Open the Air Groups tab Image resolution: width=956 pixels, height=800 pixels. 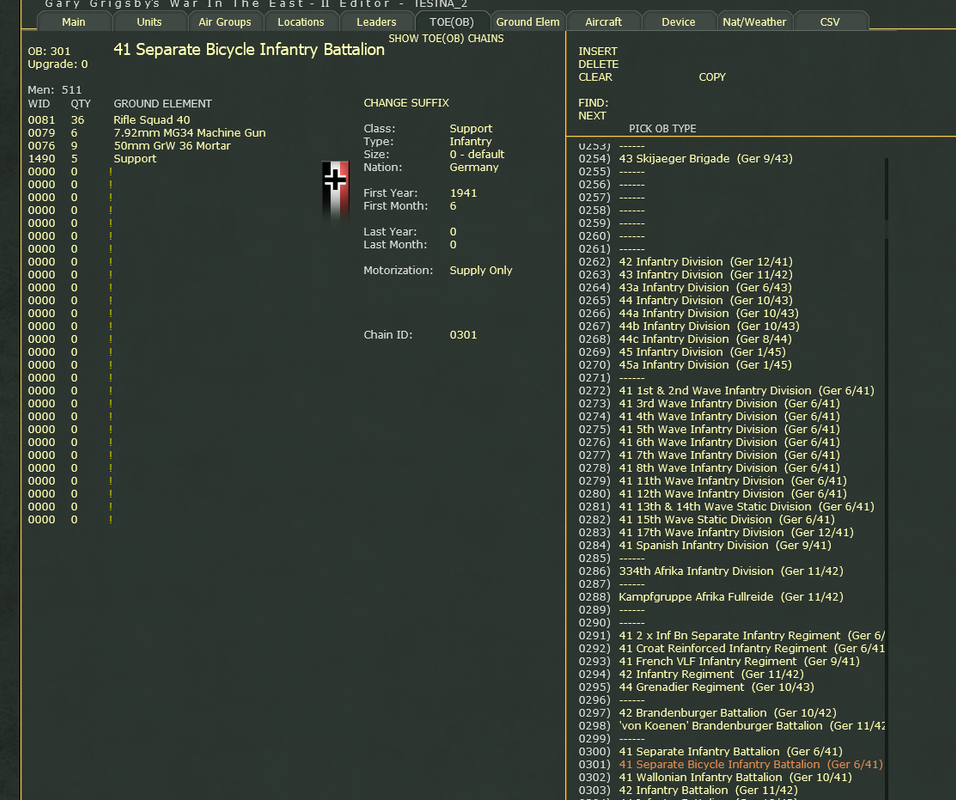click(225, 22)
